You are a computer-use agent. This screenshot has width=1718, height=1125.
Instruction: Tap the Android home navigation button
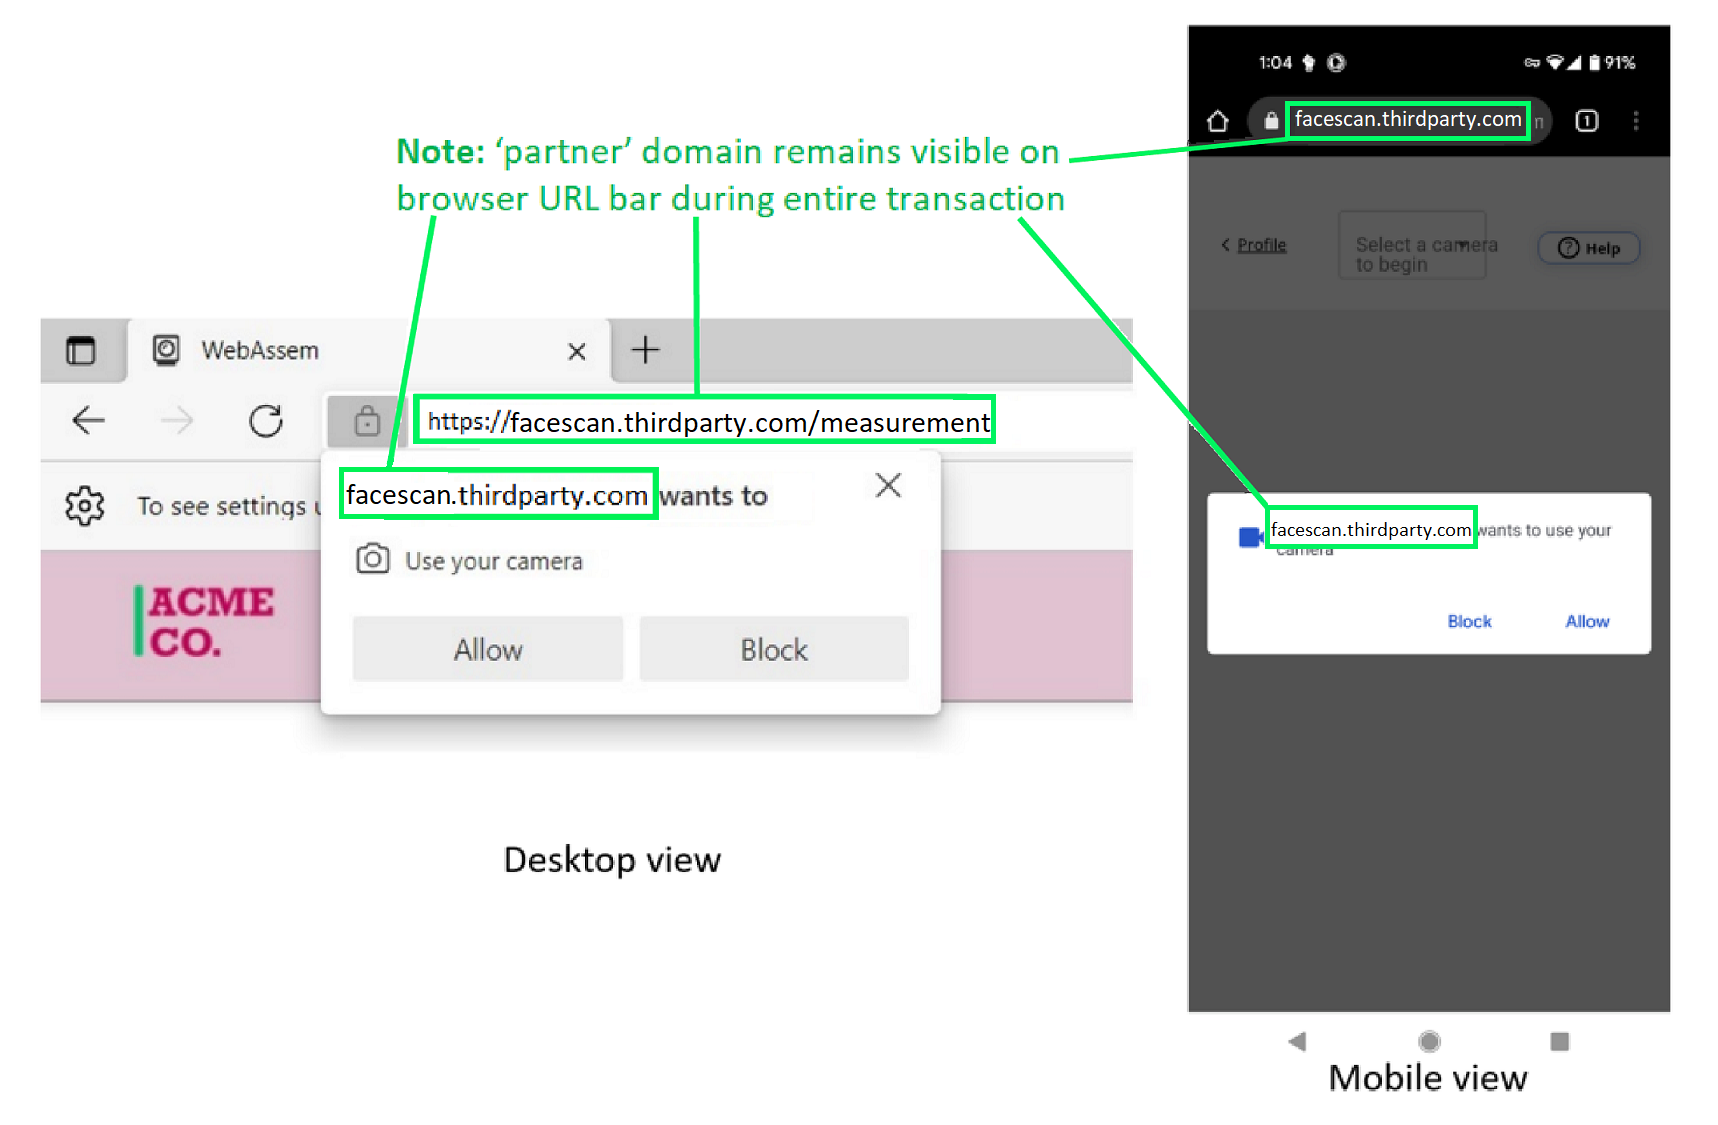1429,1041
